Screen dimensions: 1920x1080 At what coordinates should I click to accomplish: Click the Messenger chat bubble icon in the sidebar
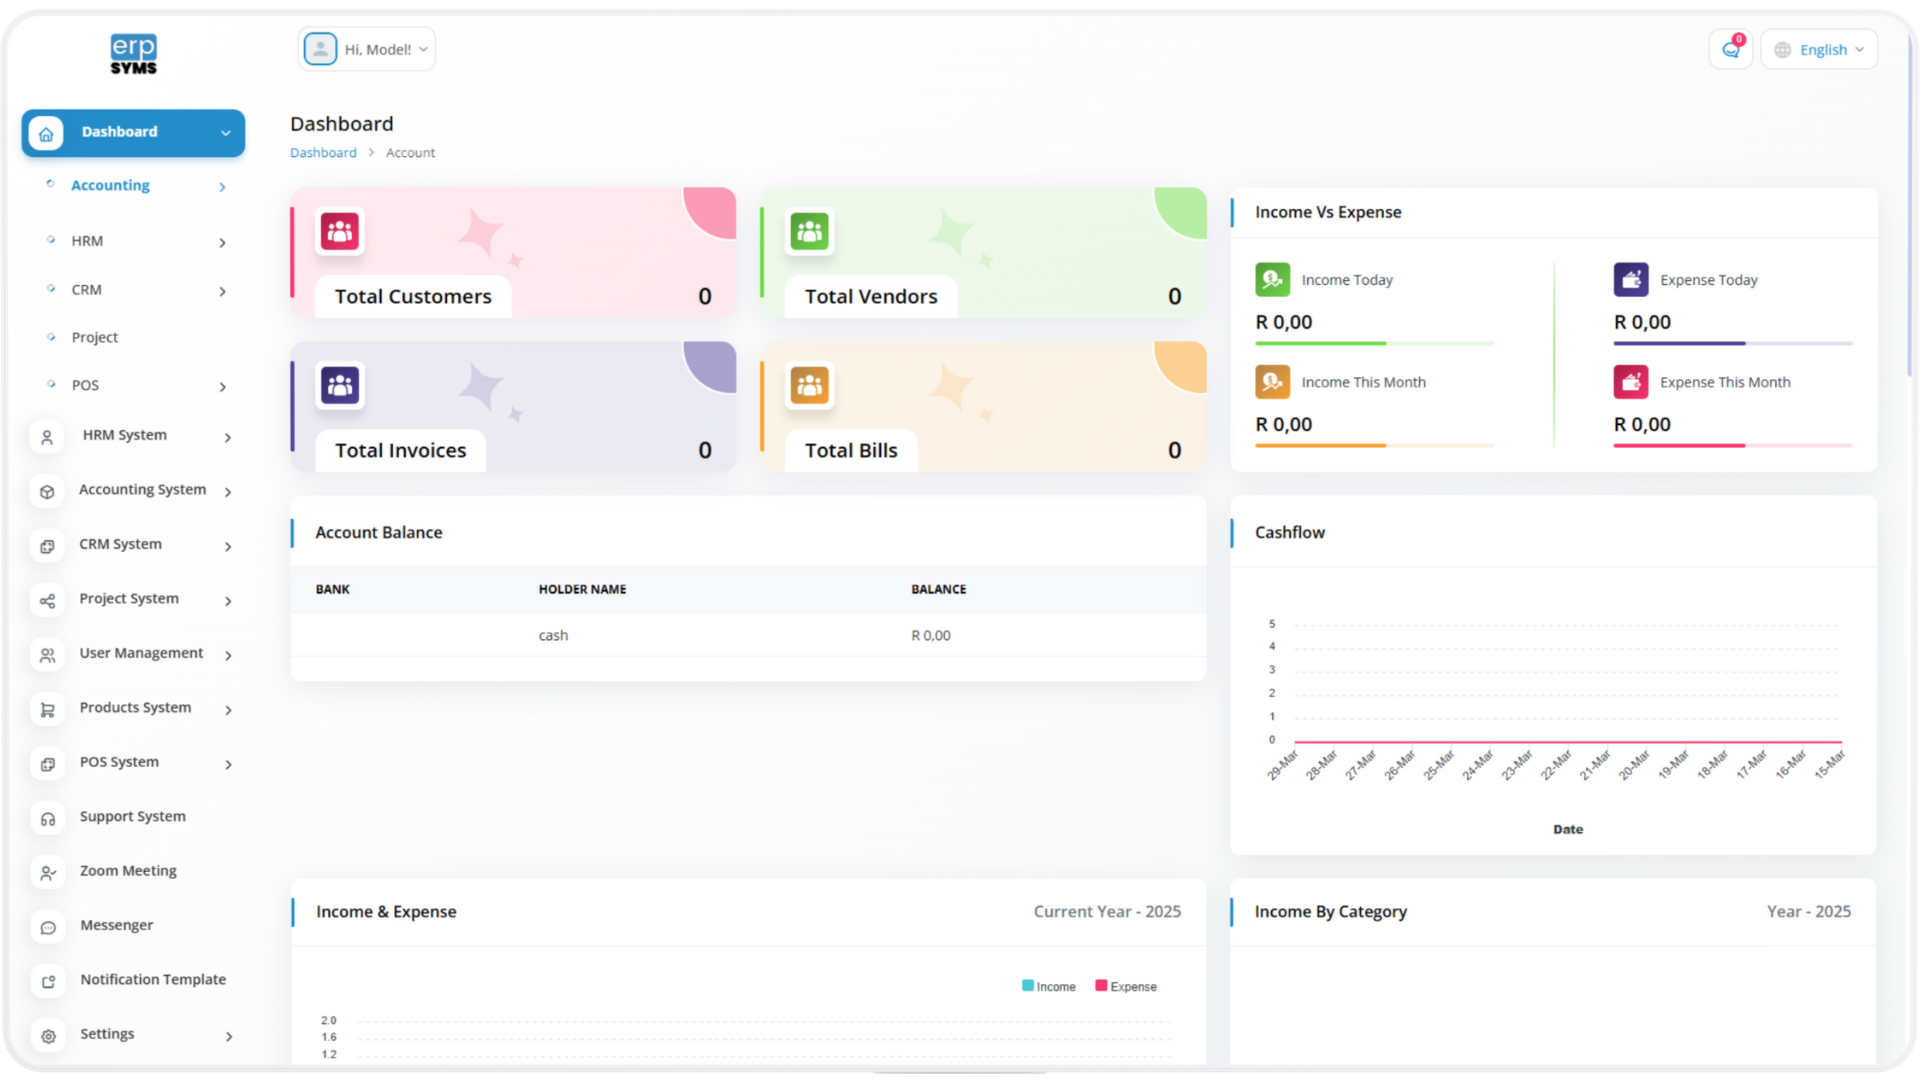click(x=48, y=927)
